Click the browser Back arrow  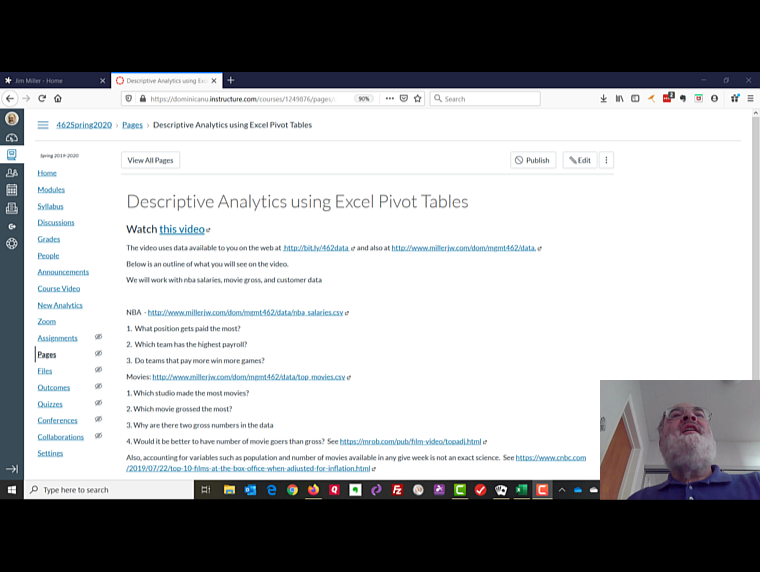point(10,98)
